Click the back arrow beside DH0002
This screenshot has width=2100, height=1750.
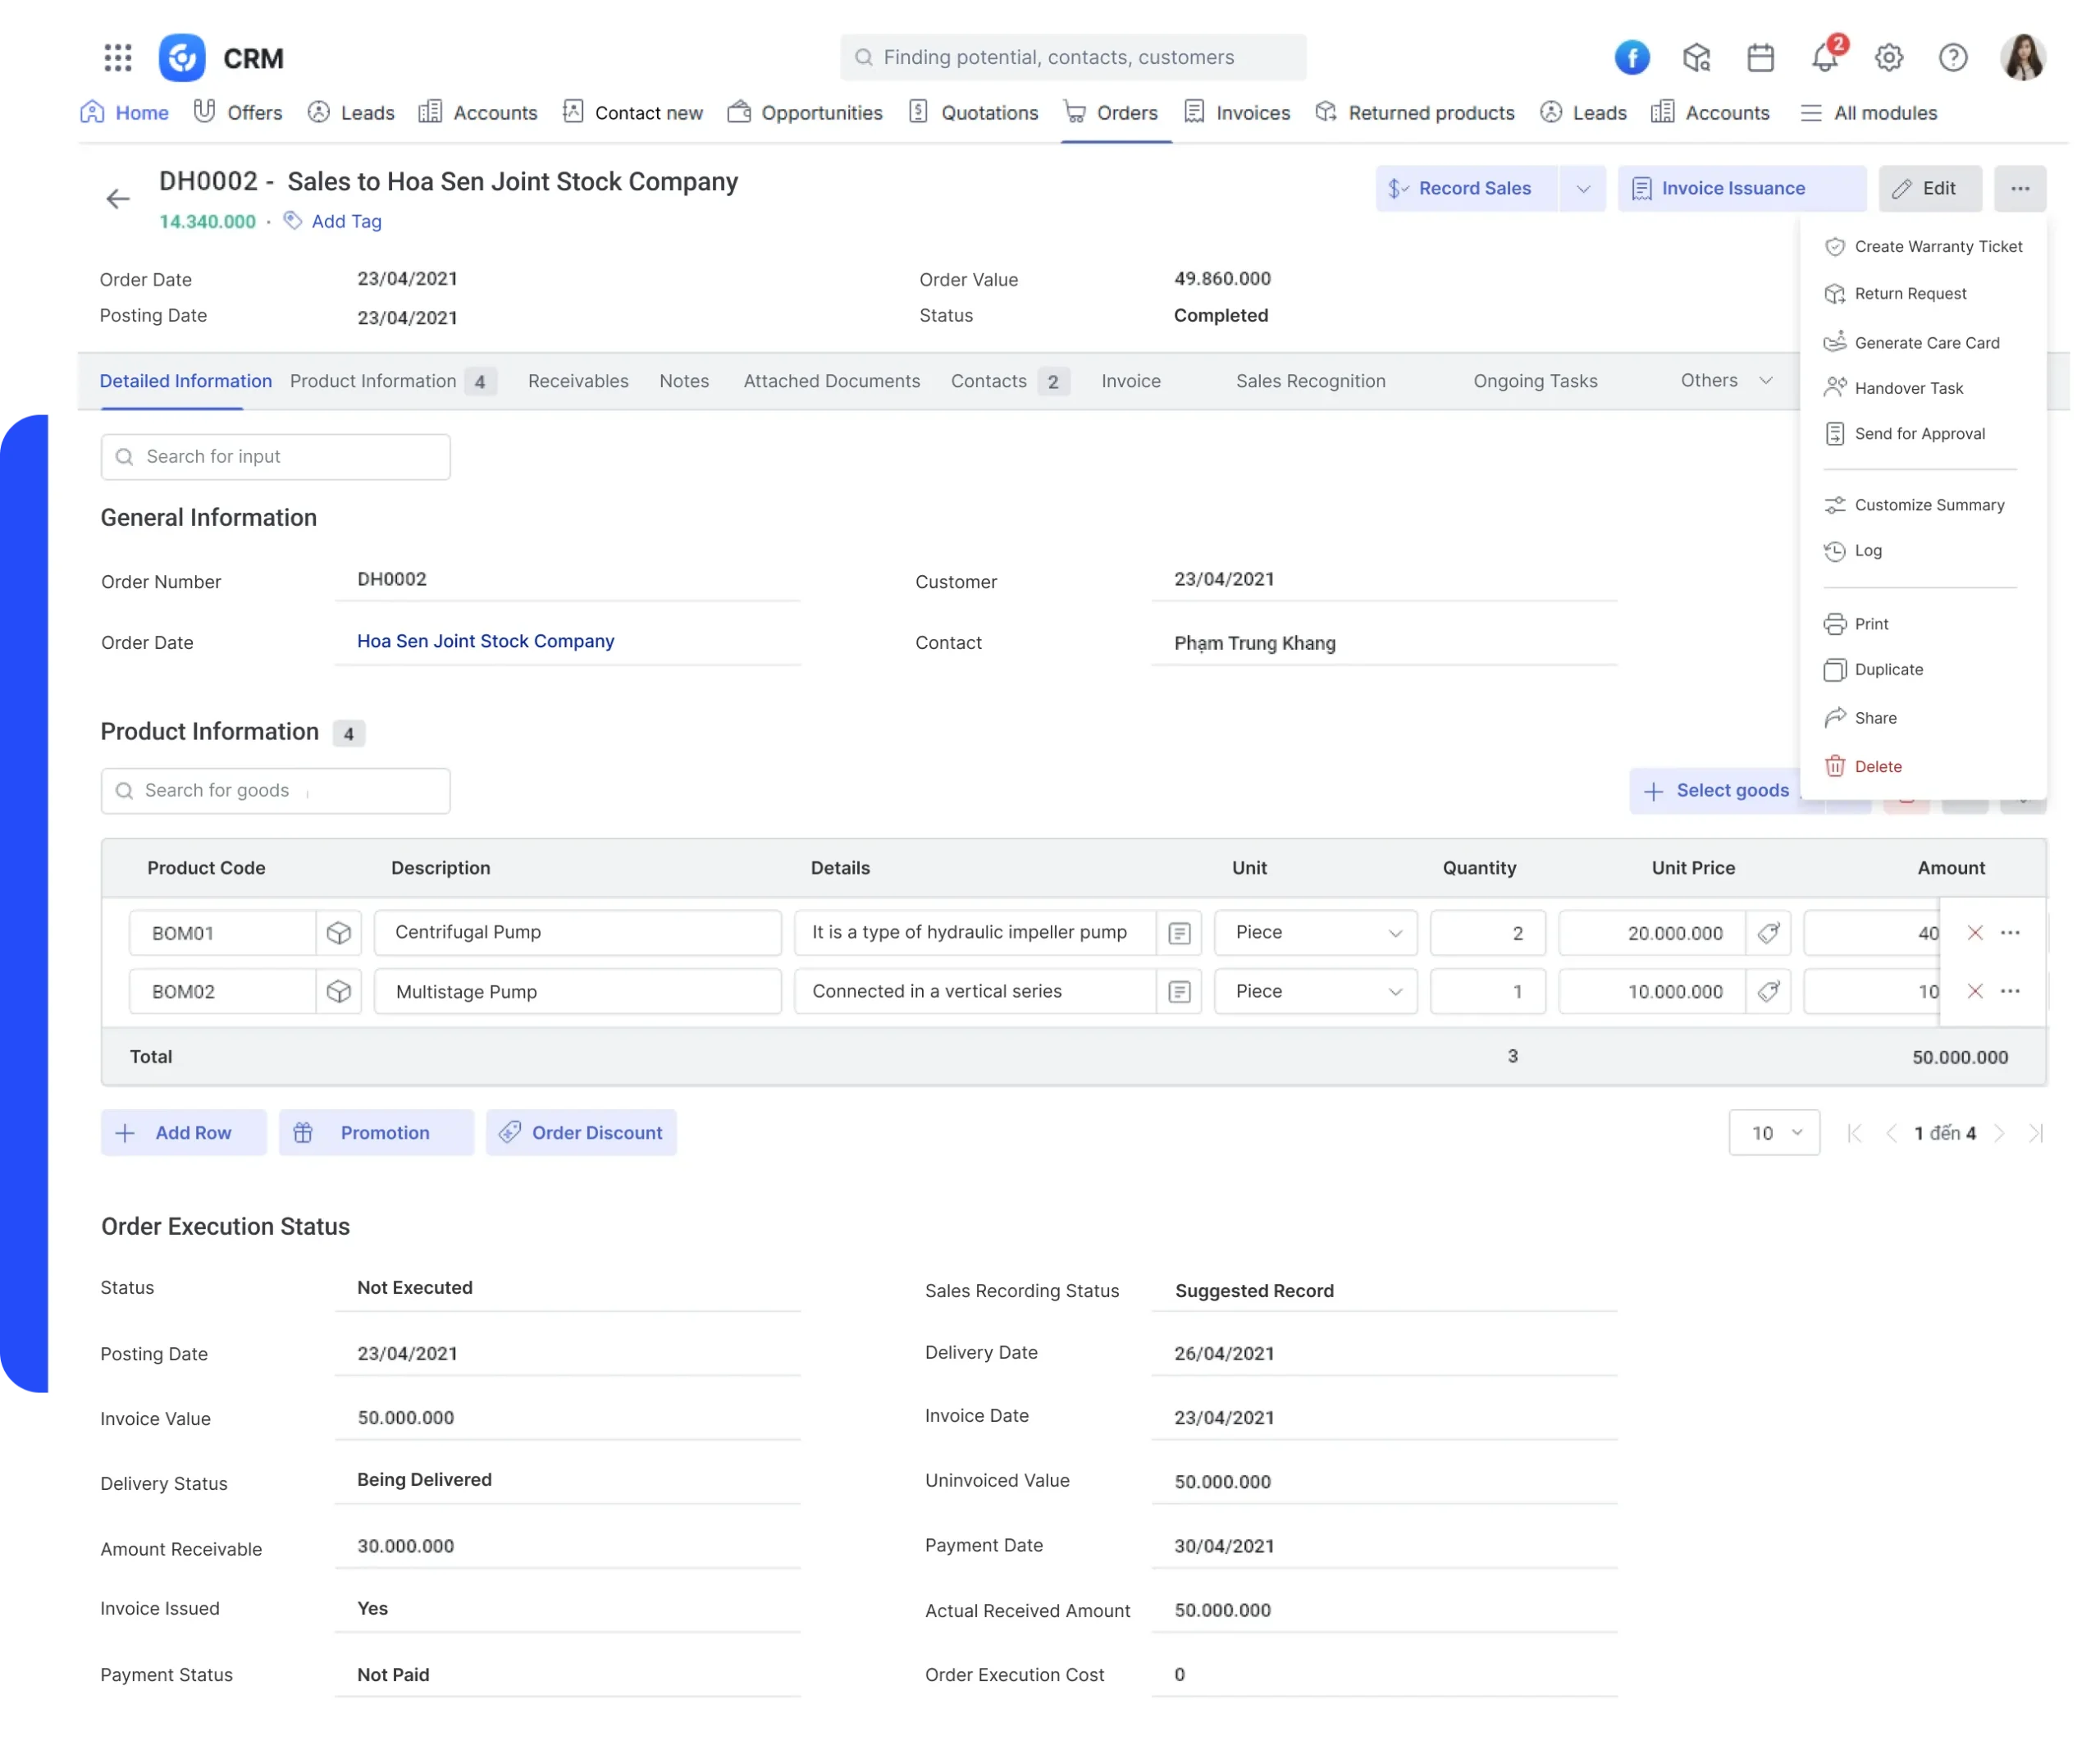click(117, 198)
